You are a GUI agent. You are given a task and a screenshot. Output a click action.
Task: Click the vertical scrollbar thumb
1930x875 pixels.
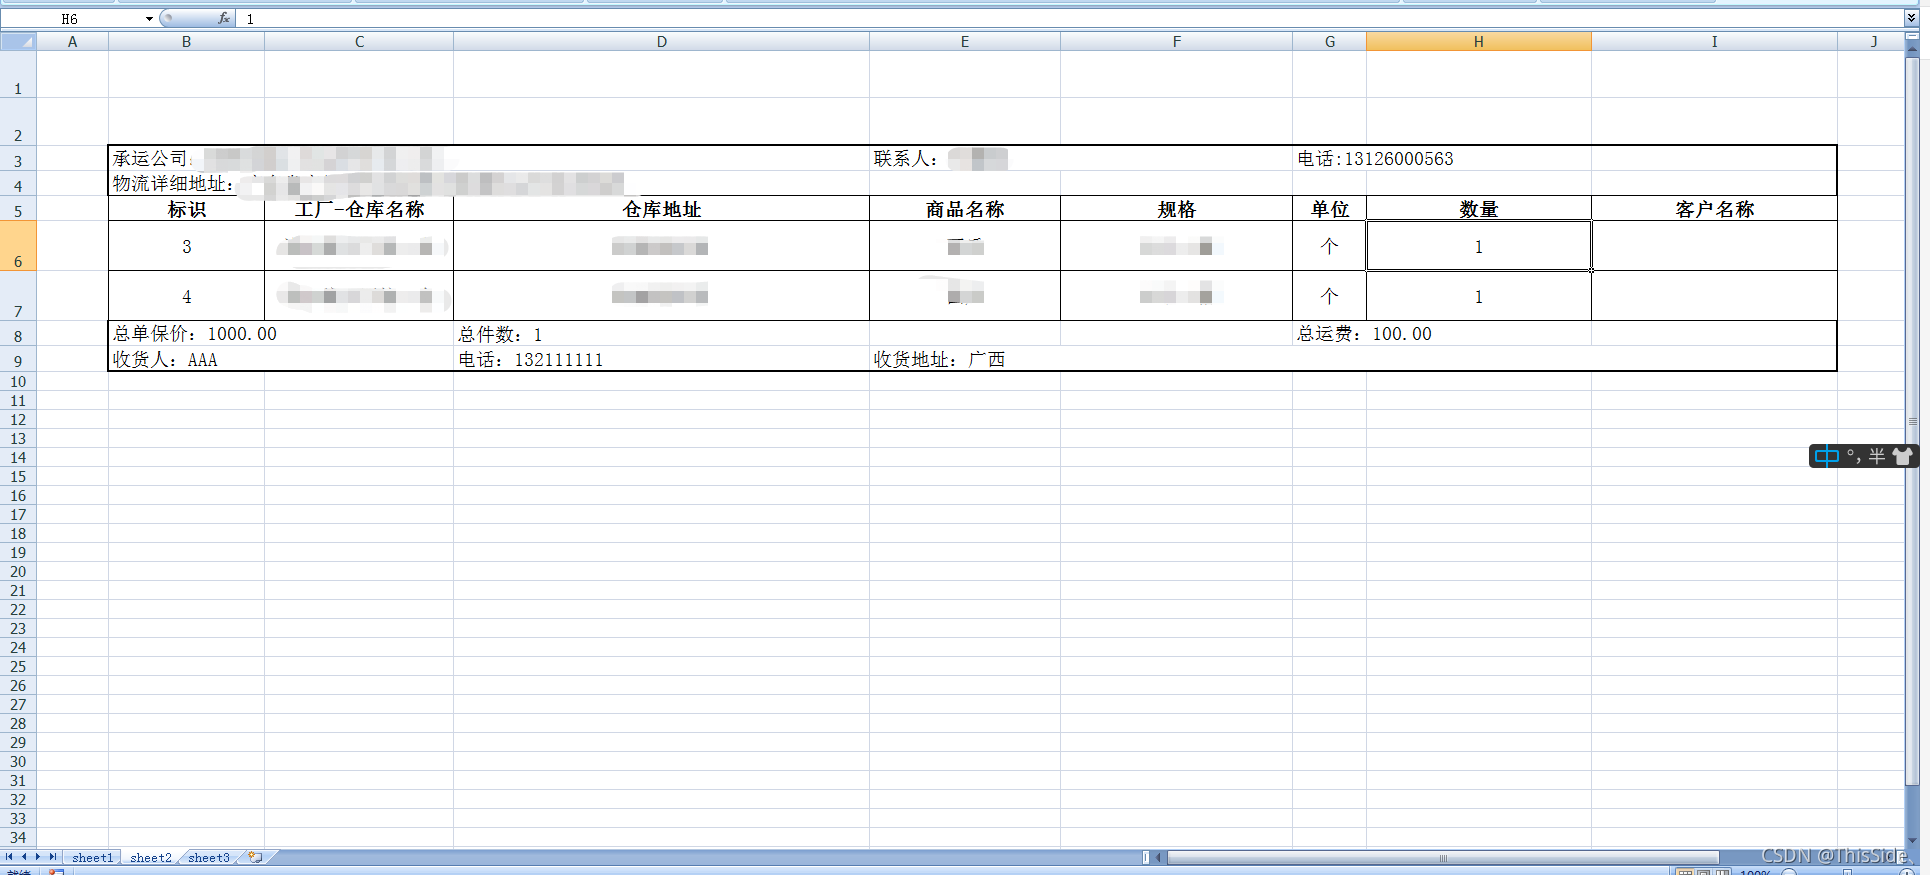pos(1912,421)
